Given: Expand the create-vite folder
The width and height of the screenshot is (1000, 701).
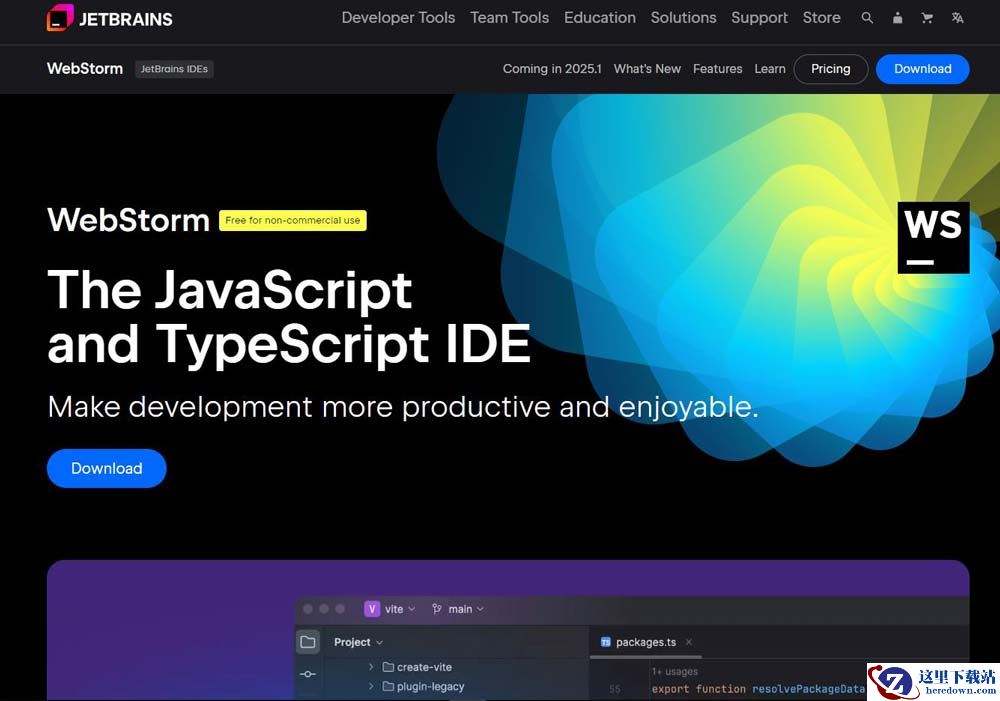Looking at the screenshot, I should pyautogui.click(x=371, y=667).
